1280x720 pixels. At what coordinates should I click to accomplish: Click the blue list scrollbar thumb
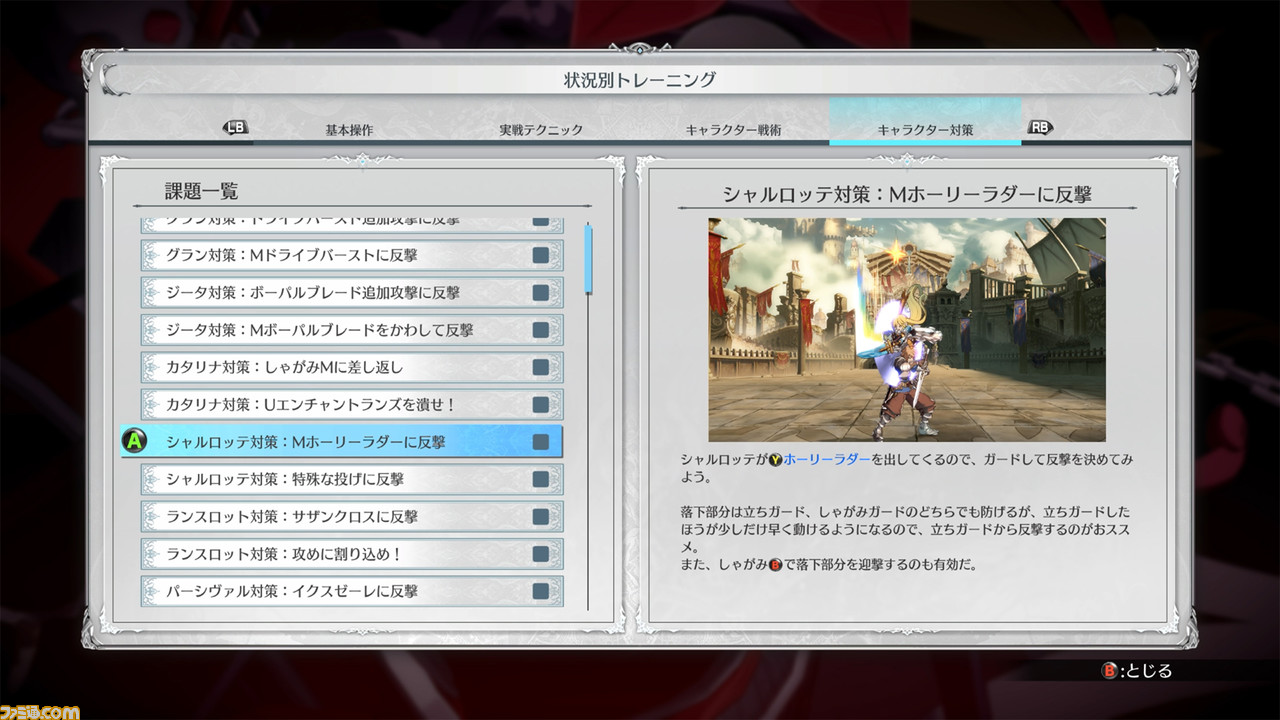point(588,258)
